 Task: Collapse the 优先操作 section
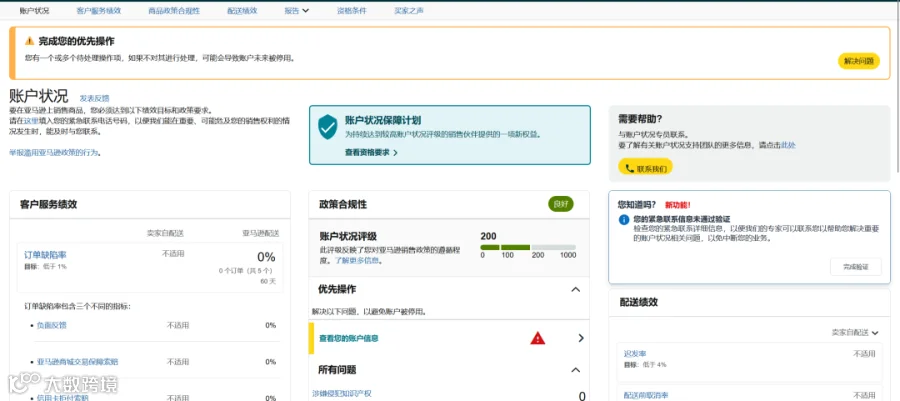pos(576,290)
